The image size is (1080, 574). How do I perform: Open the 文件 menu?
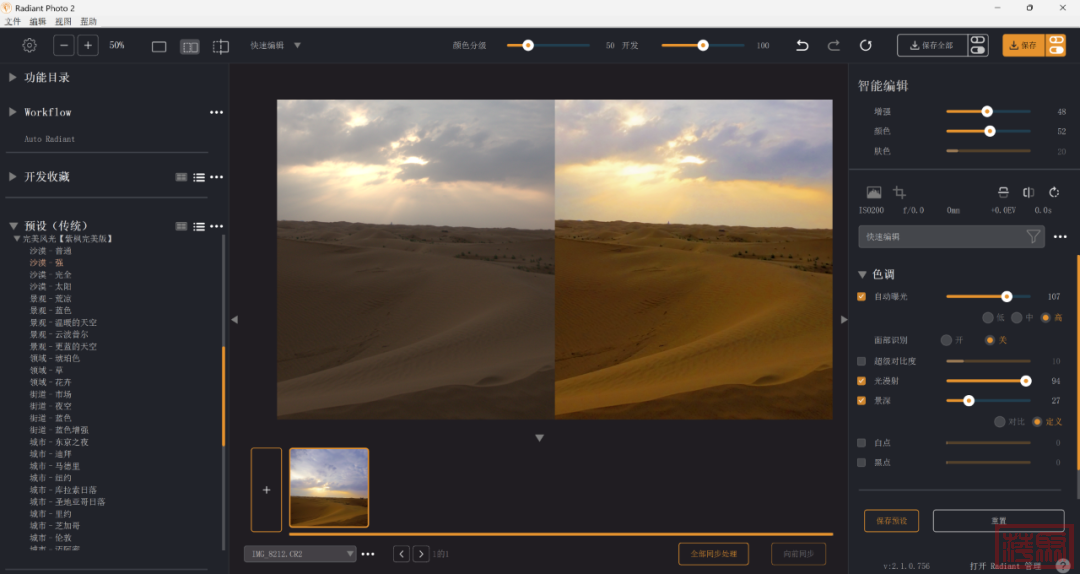click(12, 21)
